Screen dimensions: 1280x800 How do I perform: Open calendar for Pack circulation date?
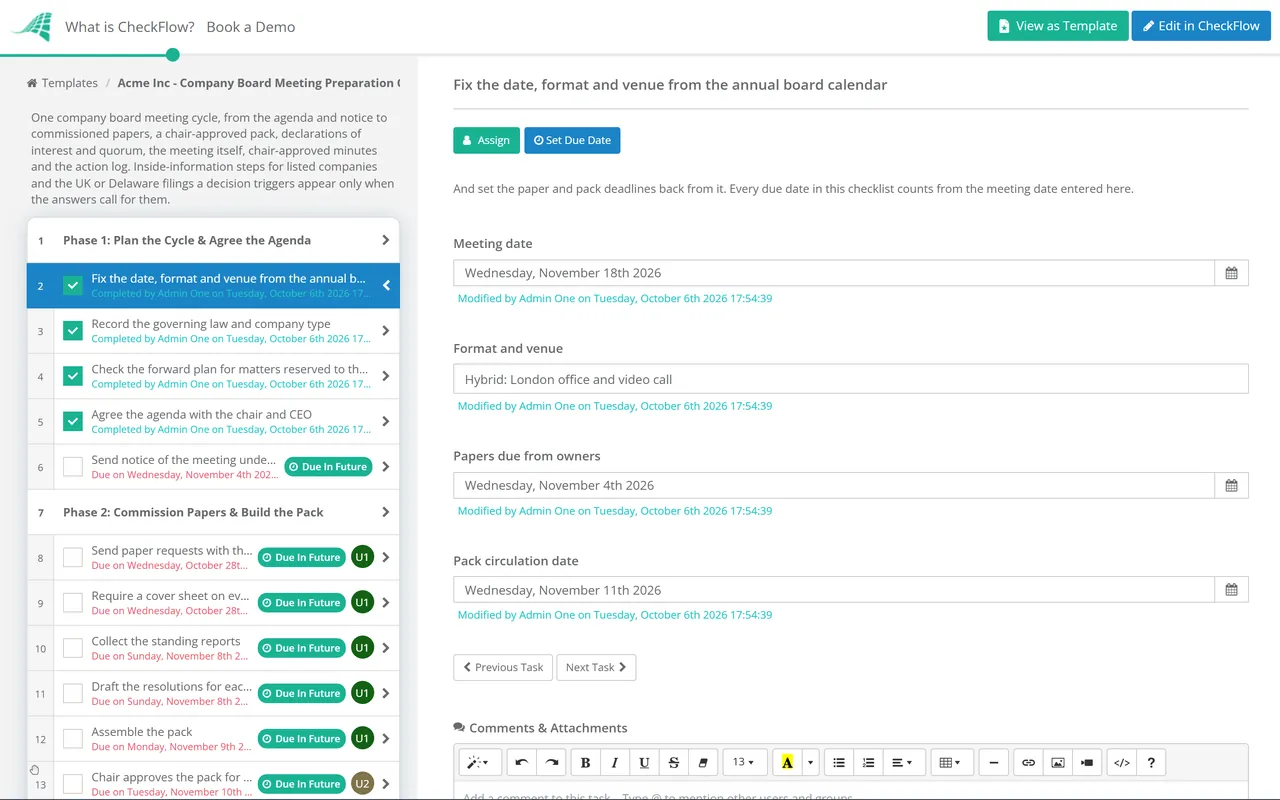tap(1231, 590)
